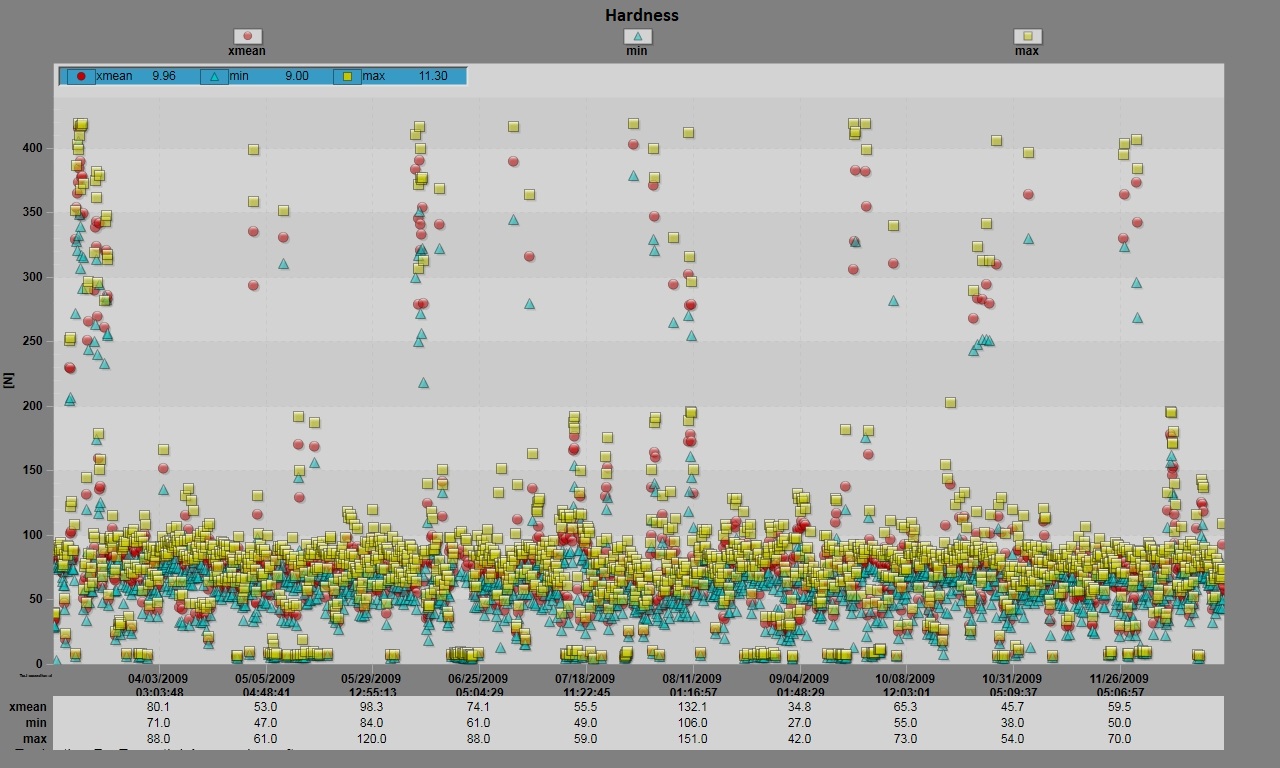Select the min row label in data table
The image size is (1280, 768).
tap(36, 723)
